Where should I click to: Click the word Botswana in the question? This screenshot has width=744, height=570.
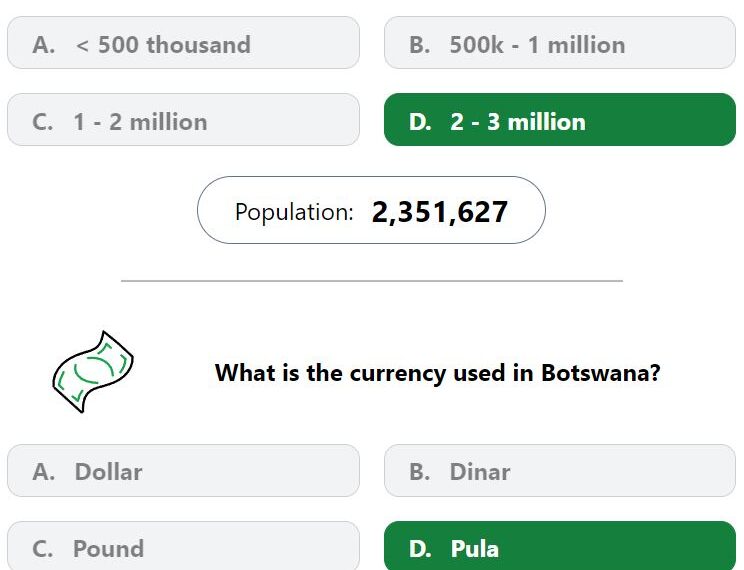(x=601, y=373)
